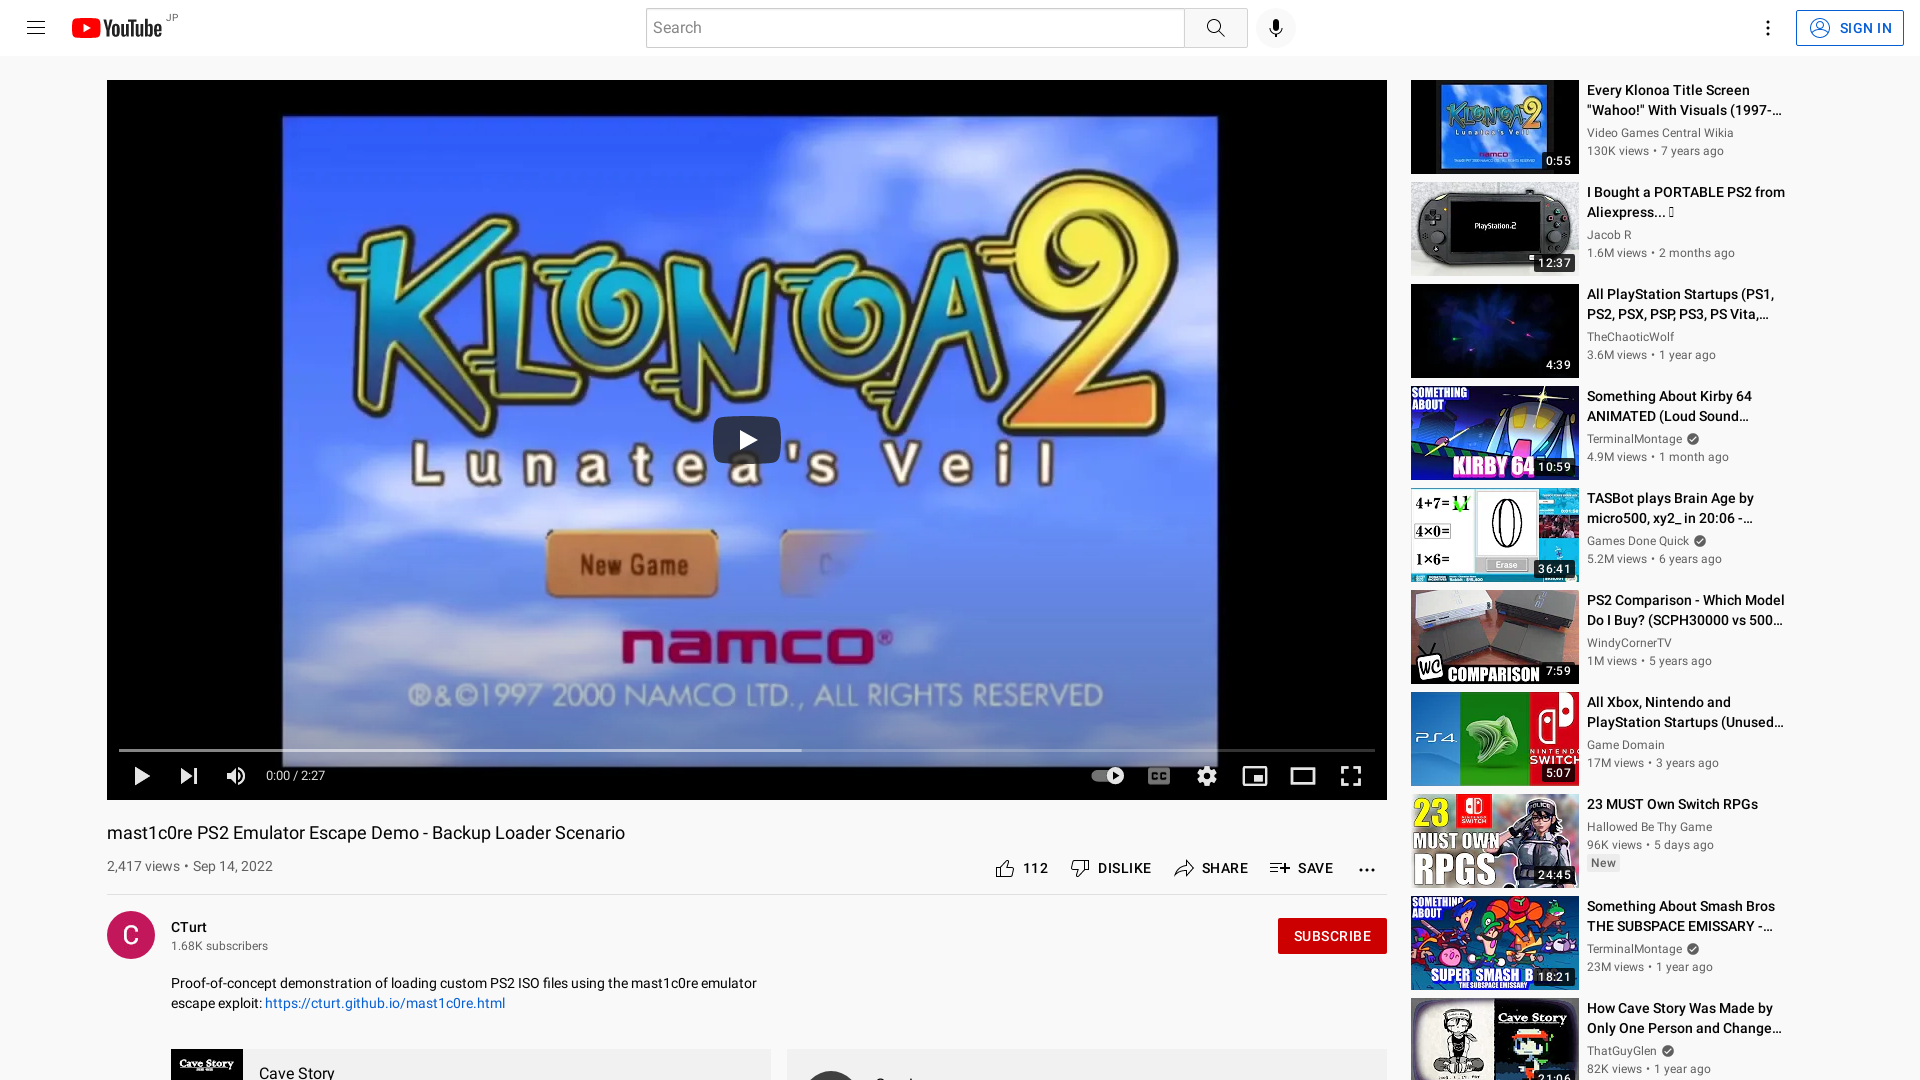Screen dimensions: 1920x1080
Task: Open the Kirby 64 video thumbnail
Action: (x=1493, y=432)
